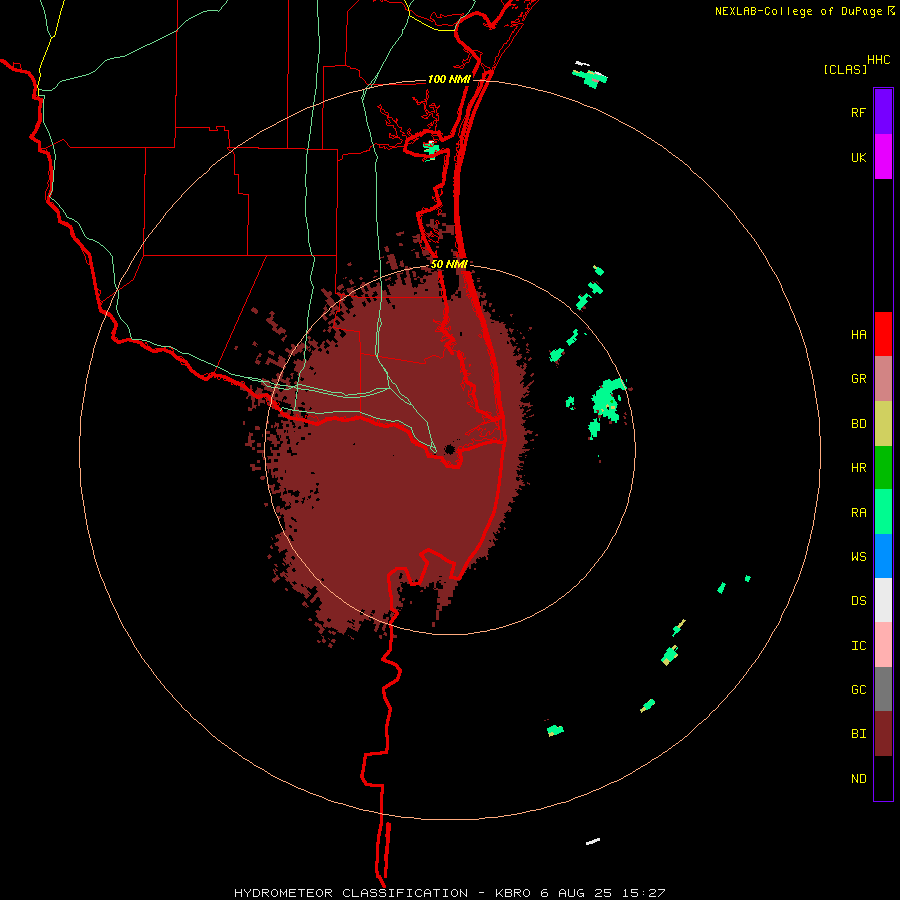Click the UK magenta color swatch in legend

883,157
